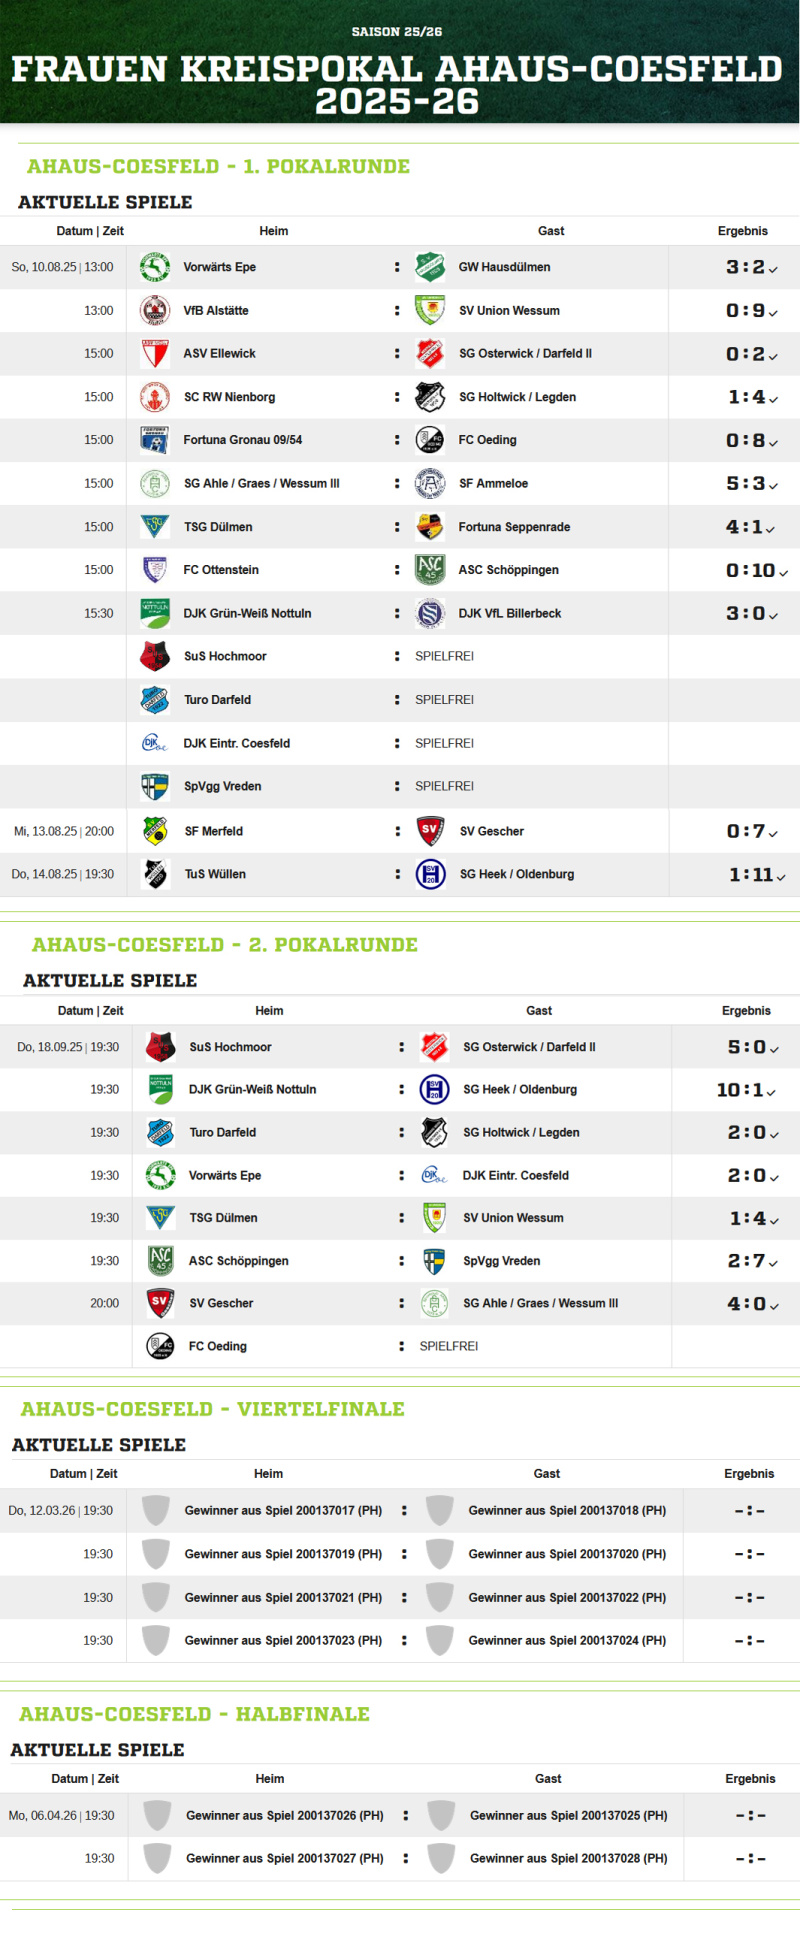The image size is (800, 1952).
Task: Click the ASC Schöppingen logo next to FC Ottenstein
Action: coord(430,570)
